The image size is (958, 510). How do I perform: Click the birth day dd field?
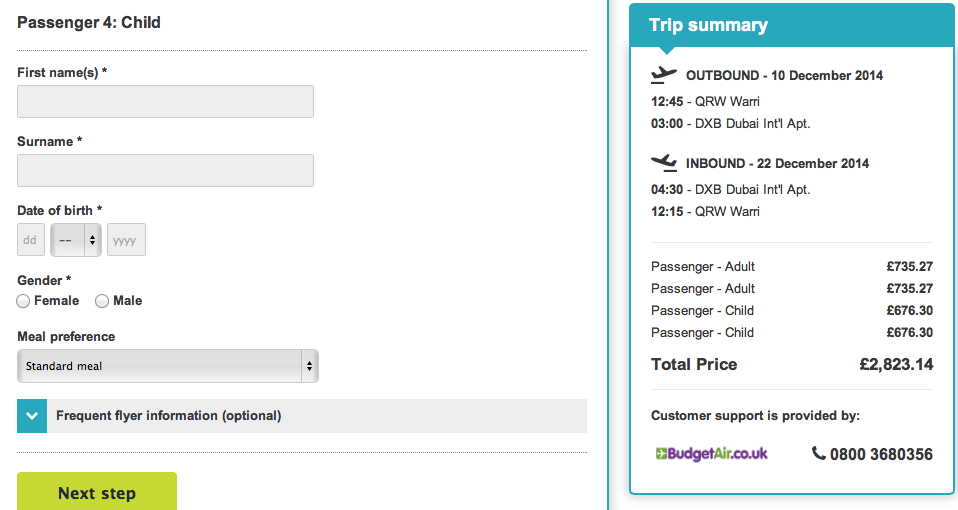tap(31, 240)
